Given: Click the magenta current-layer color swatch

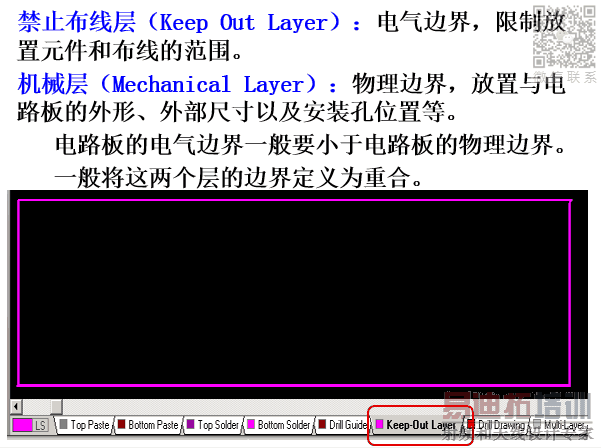Looking at the screenshot, I should coord(23,425).
